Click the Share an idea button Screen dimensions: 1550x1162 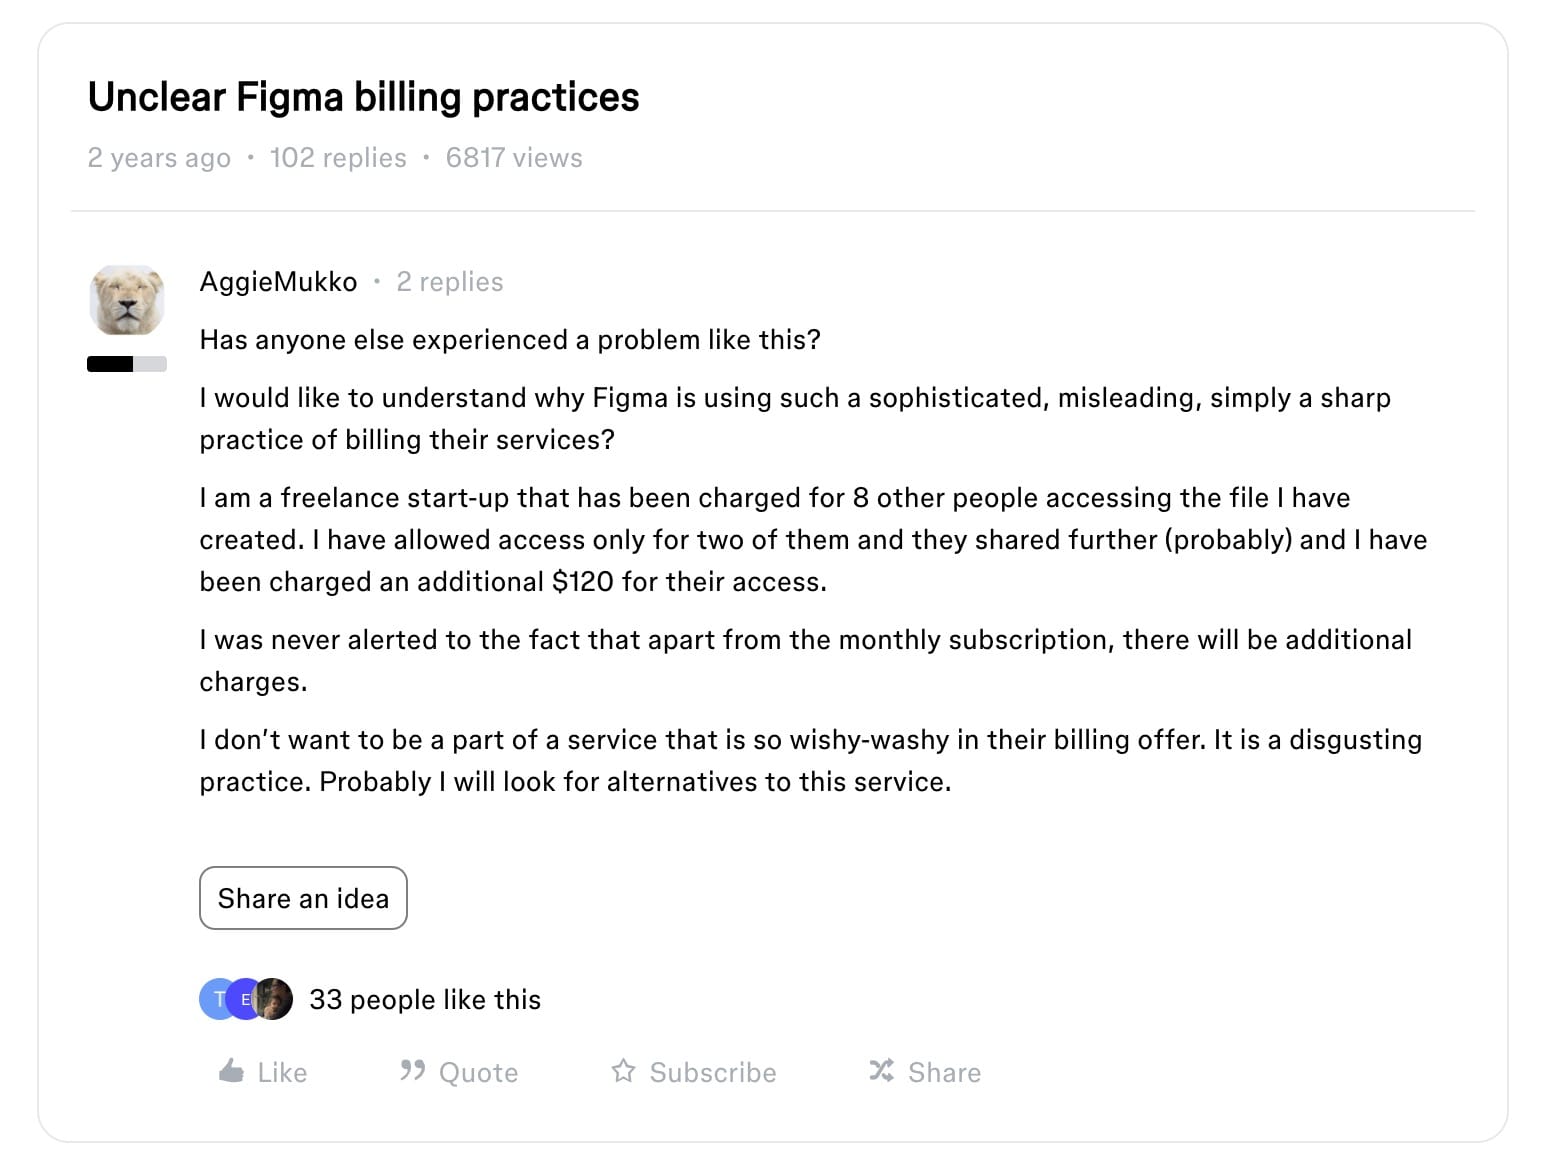pos(303,898)
